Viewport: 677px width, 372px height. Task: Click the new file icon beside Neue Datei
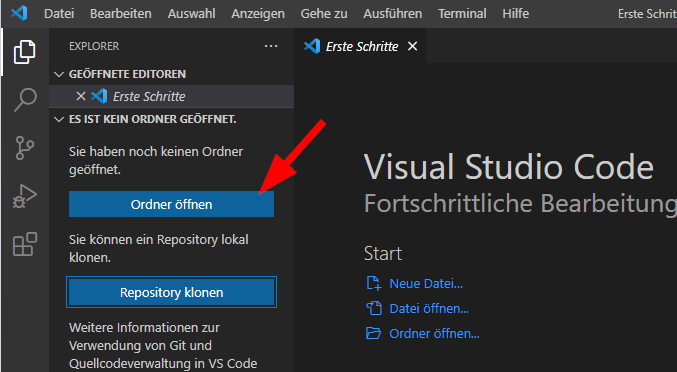373,284
